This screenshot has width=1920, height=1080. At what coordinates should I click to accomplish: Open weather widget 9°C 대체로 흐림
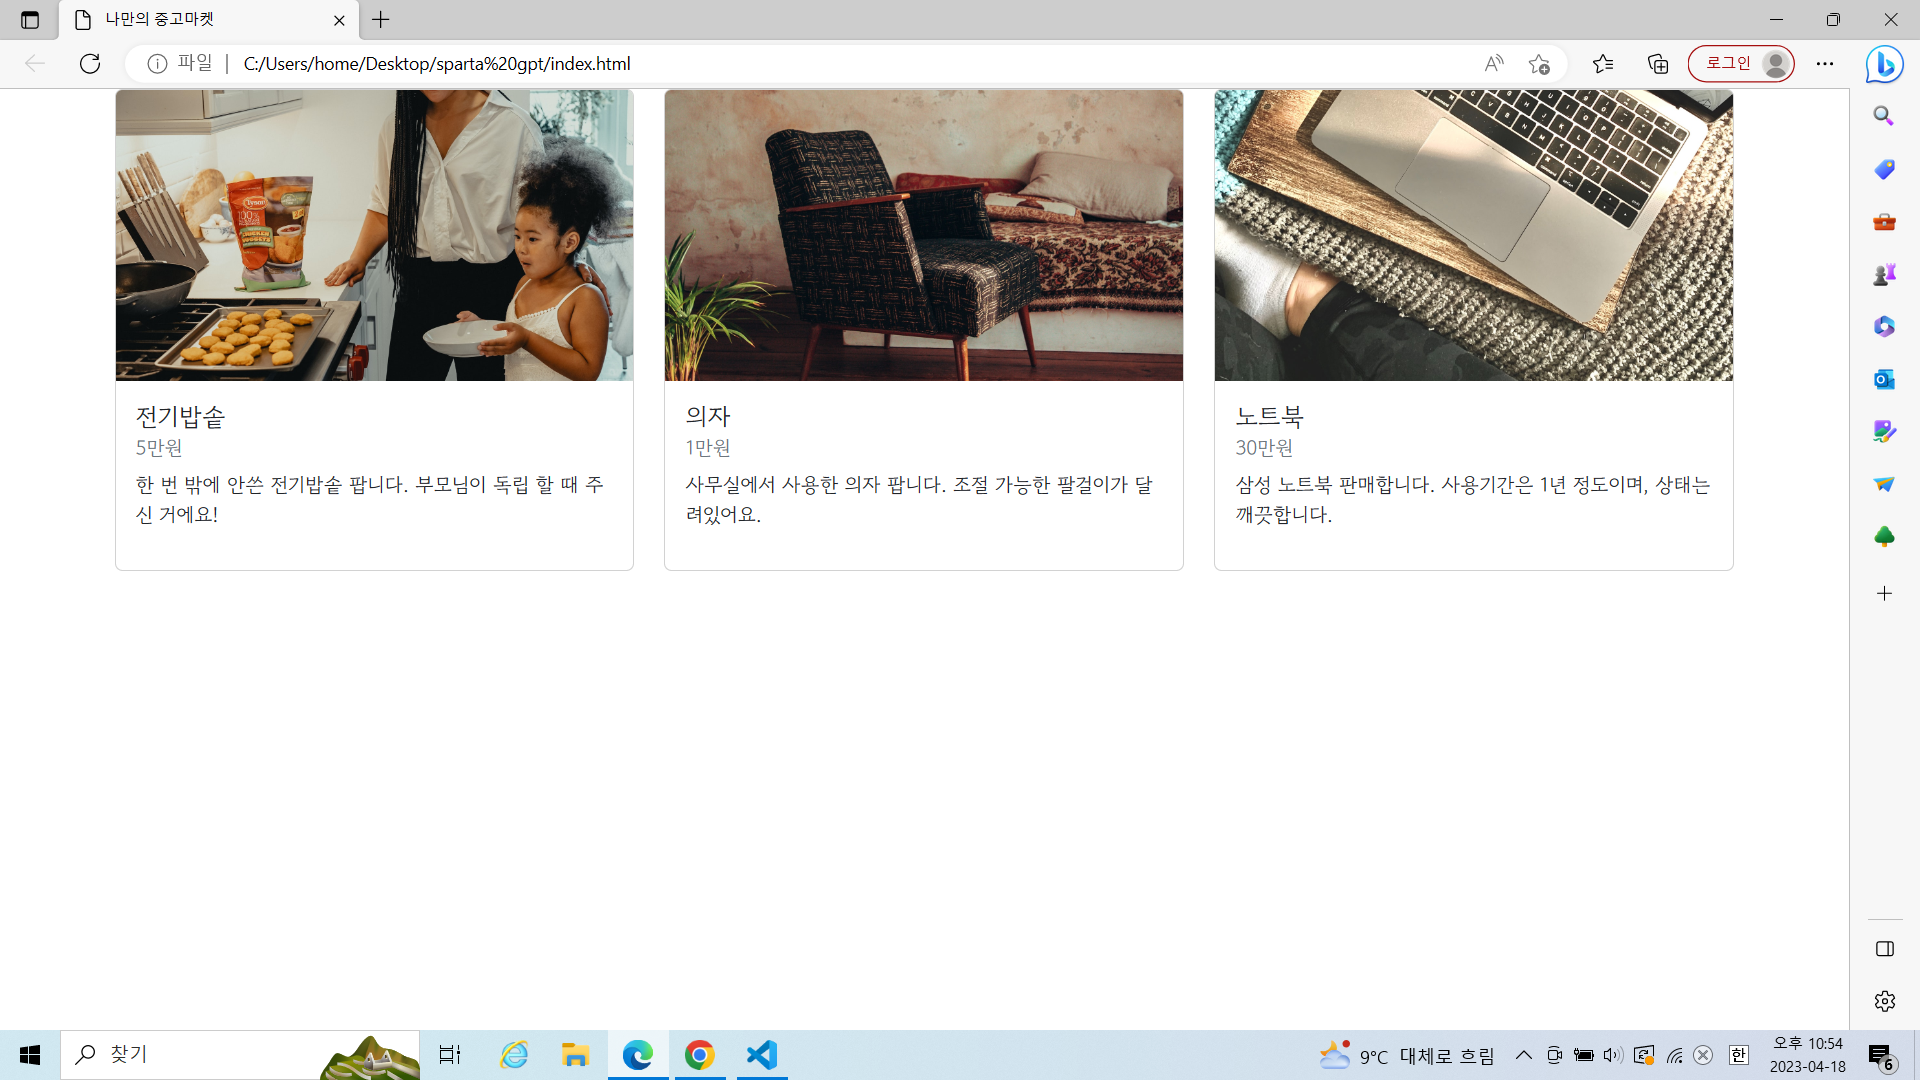click(x=1406, y=1056)
